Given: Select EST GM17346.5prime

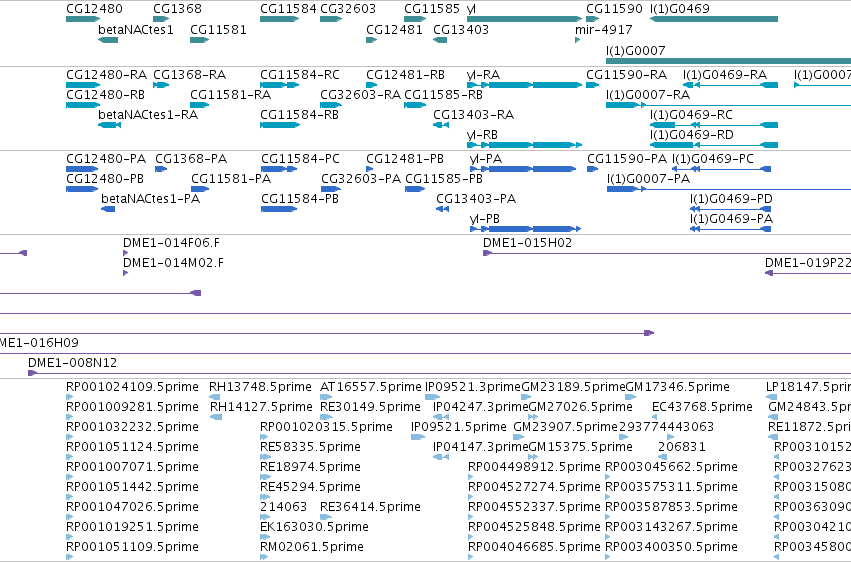Looking at the screenshot, I should click(631, 398).
